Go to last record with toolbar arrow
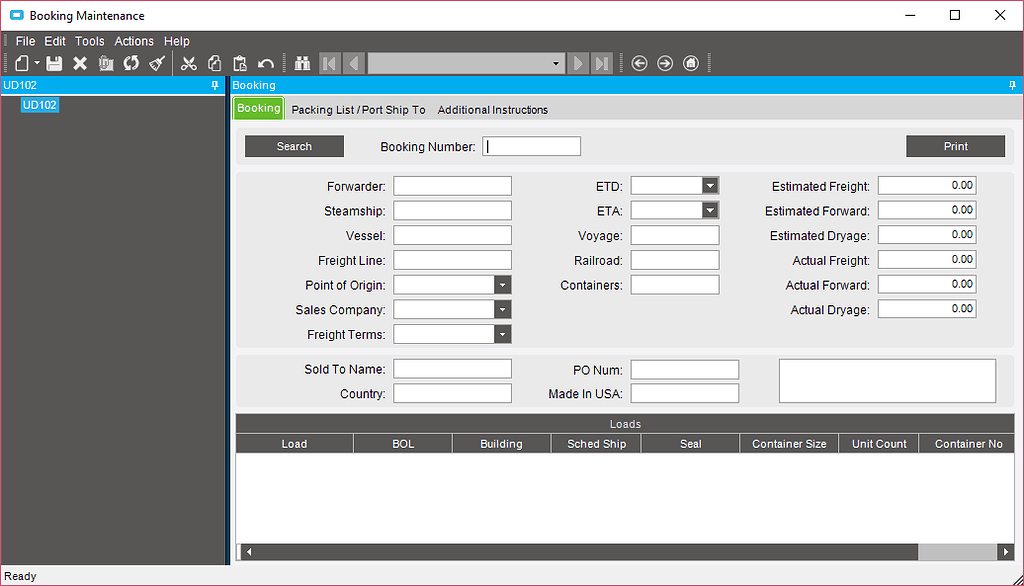1024x586 pixels. (x=601, y=62)
